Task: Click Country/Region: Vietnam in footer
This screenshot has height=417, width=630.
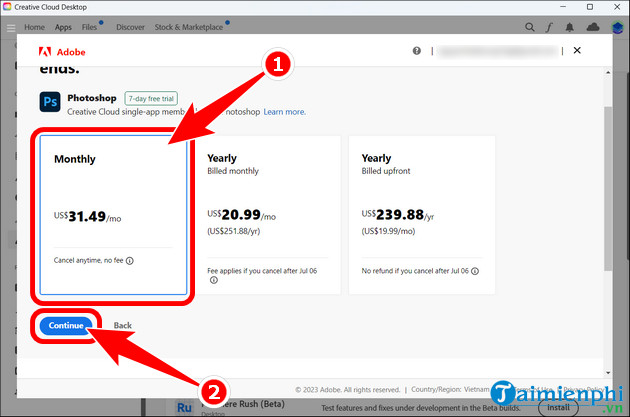Action: pos(450,390)
